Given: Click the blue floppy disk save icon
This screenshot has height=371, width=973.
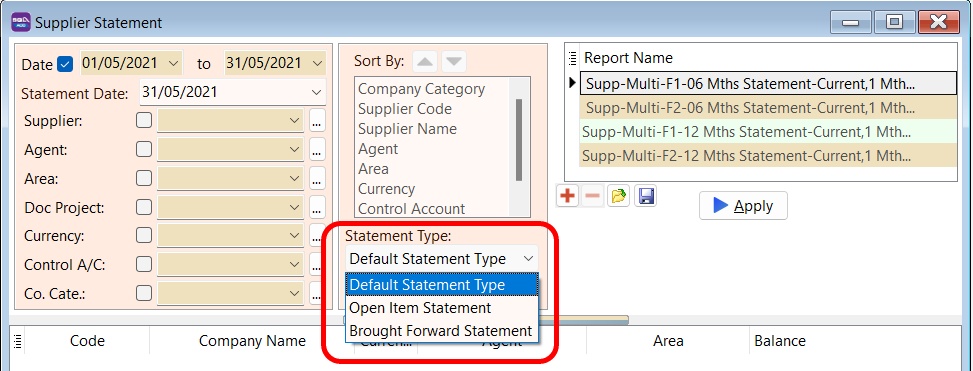Looking at the screenshot, I should (645, 197).
